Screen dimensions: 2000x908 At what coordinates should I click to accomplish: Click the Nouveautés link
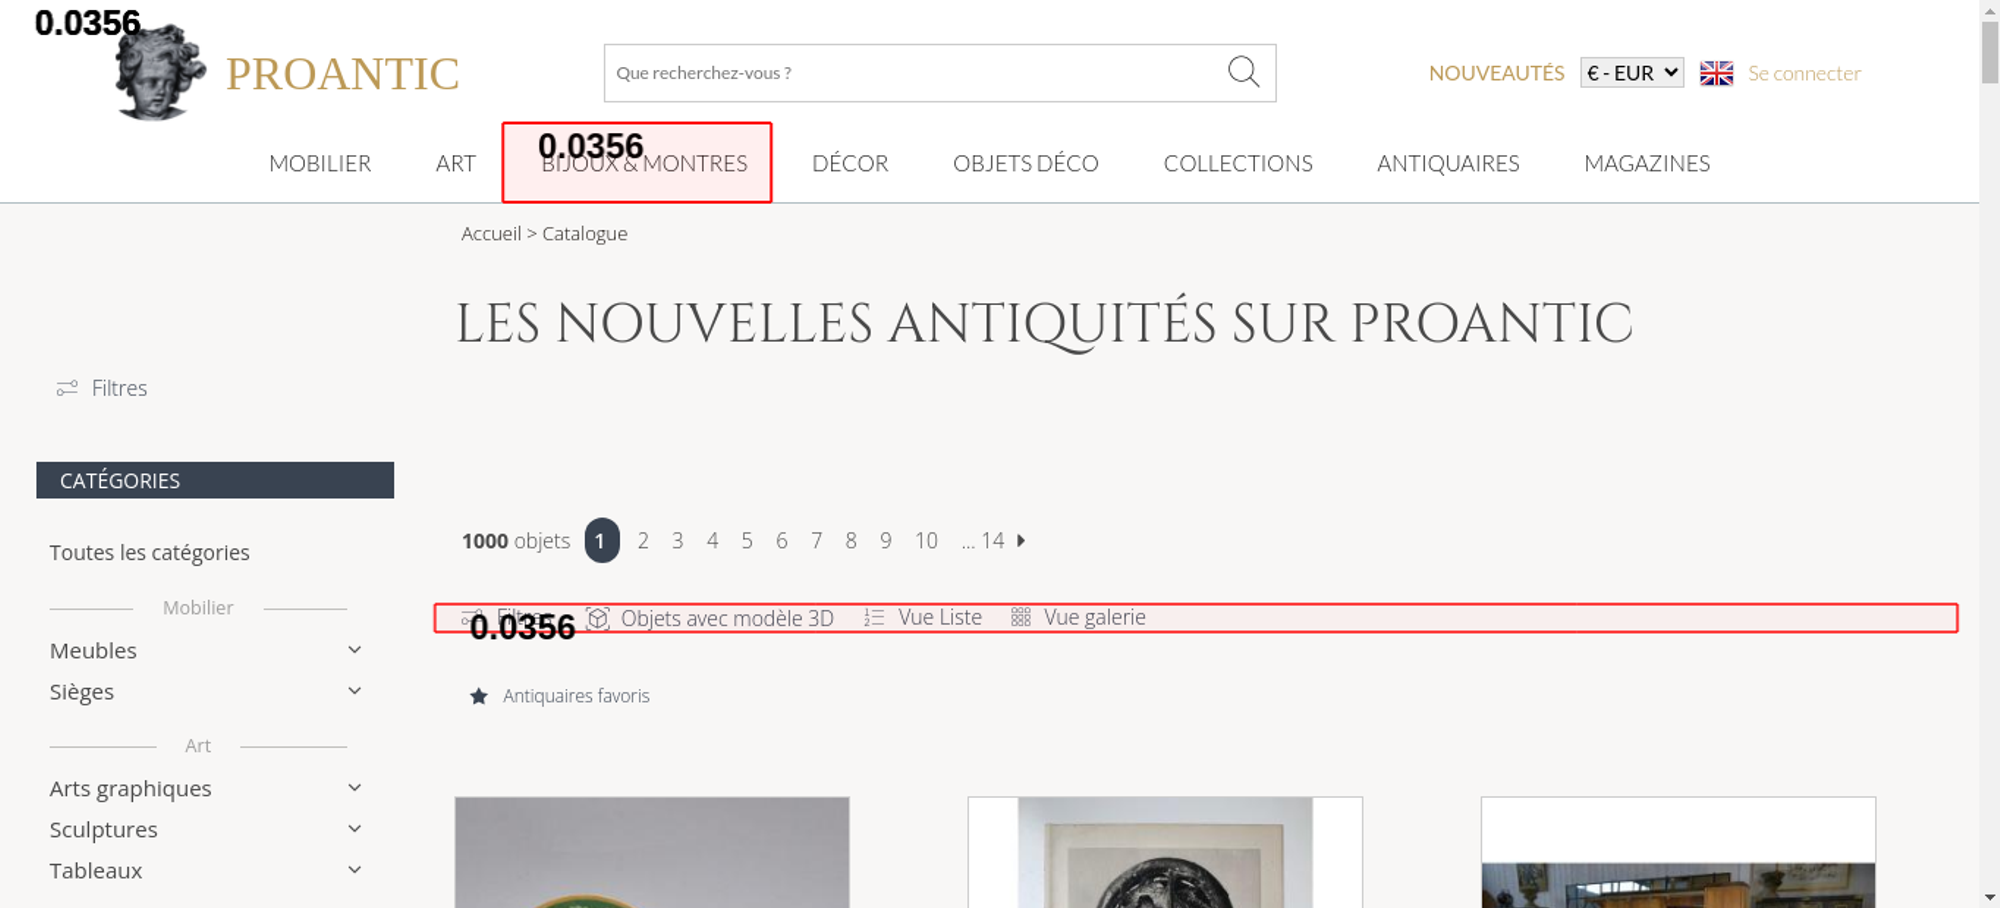pyautogui.click(x=1496, y=73)
